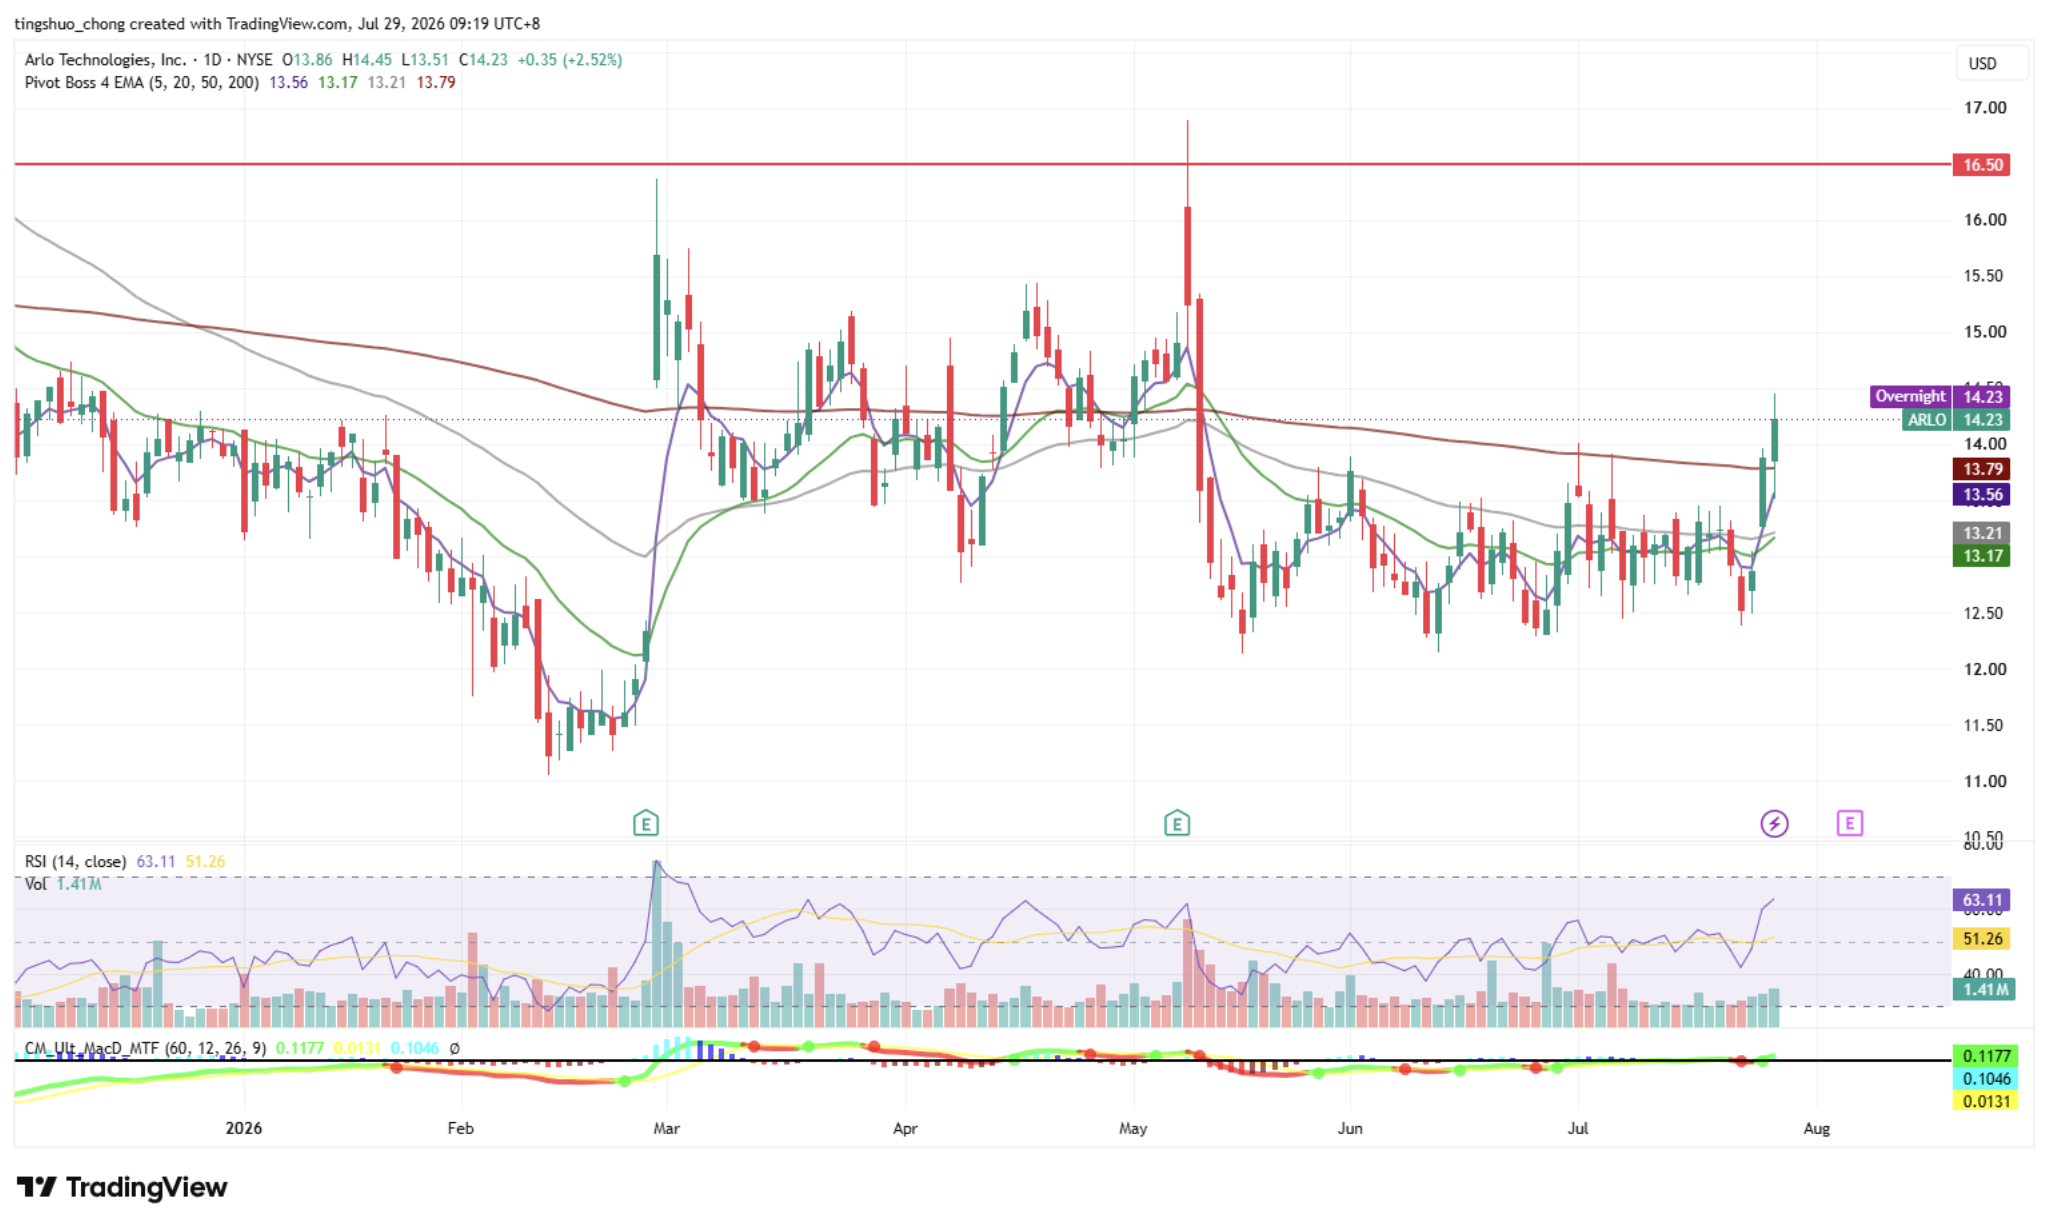Click the 1D interval in the legend
2052x1222 pixels.
pyautogui.click(x=212, y=60)
